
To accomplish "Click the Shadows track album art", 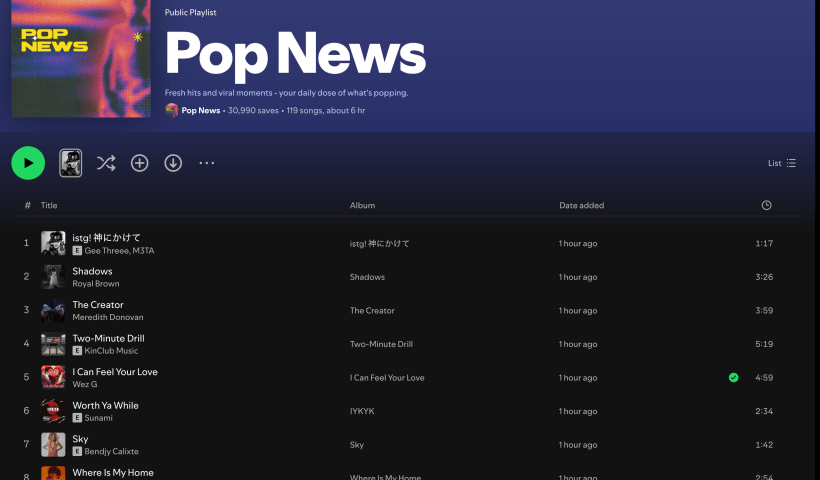I will (53, 277).
